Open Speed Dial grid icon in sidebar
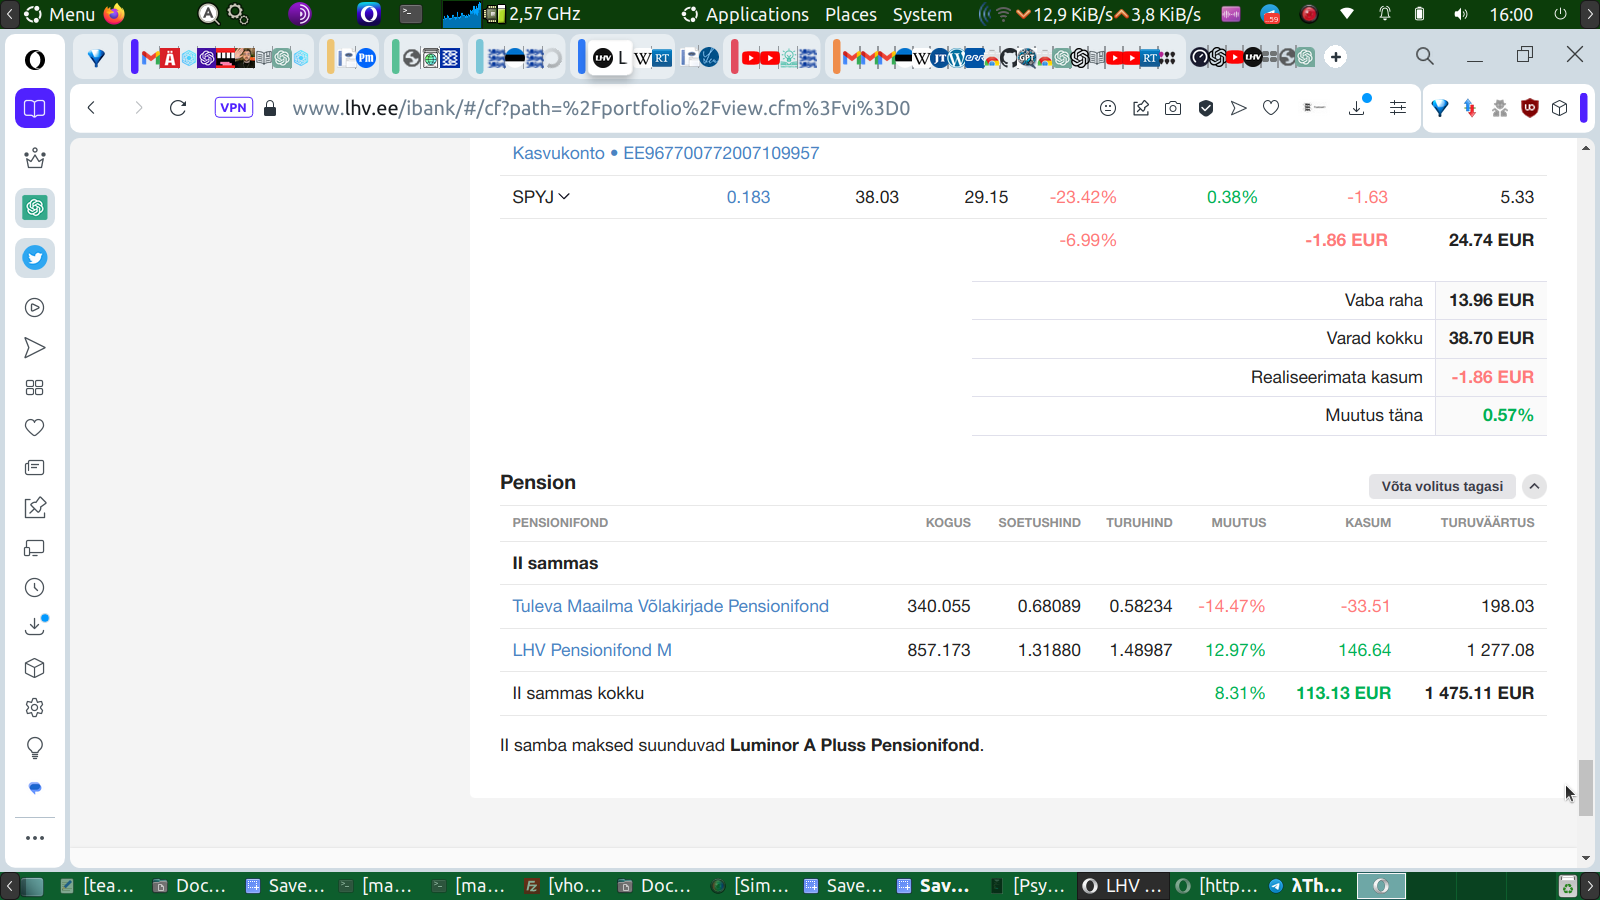Screen dimensions: 1600x900 (x=35, y=388)
